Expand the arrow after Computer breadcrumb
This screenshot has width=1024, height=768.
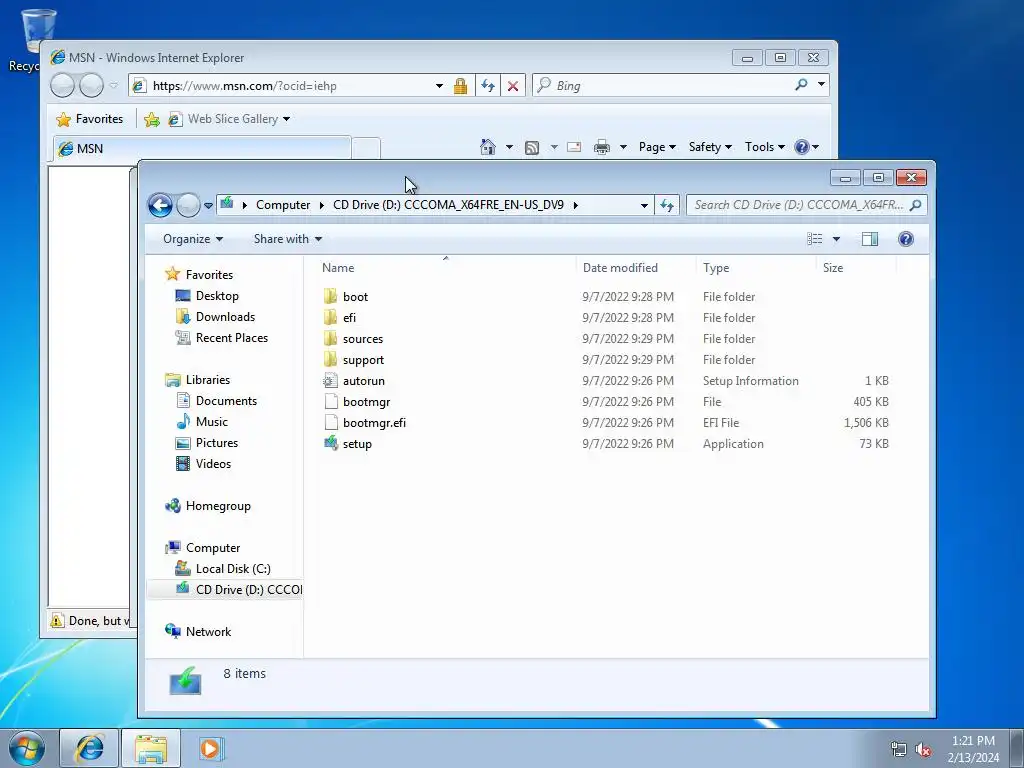point(321,205)
